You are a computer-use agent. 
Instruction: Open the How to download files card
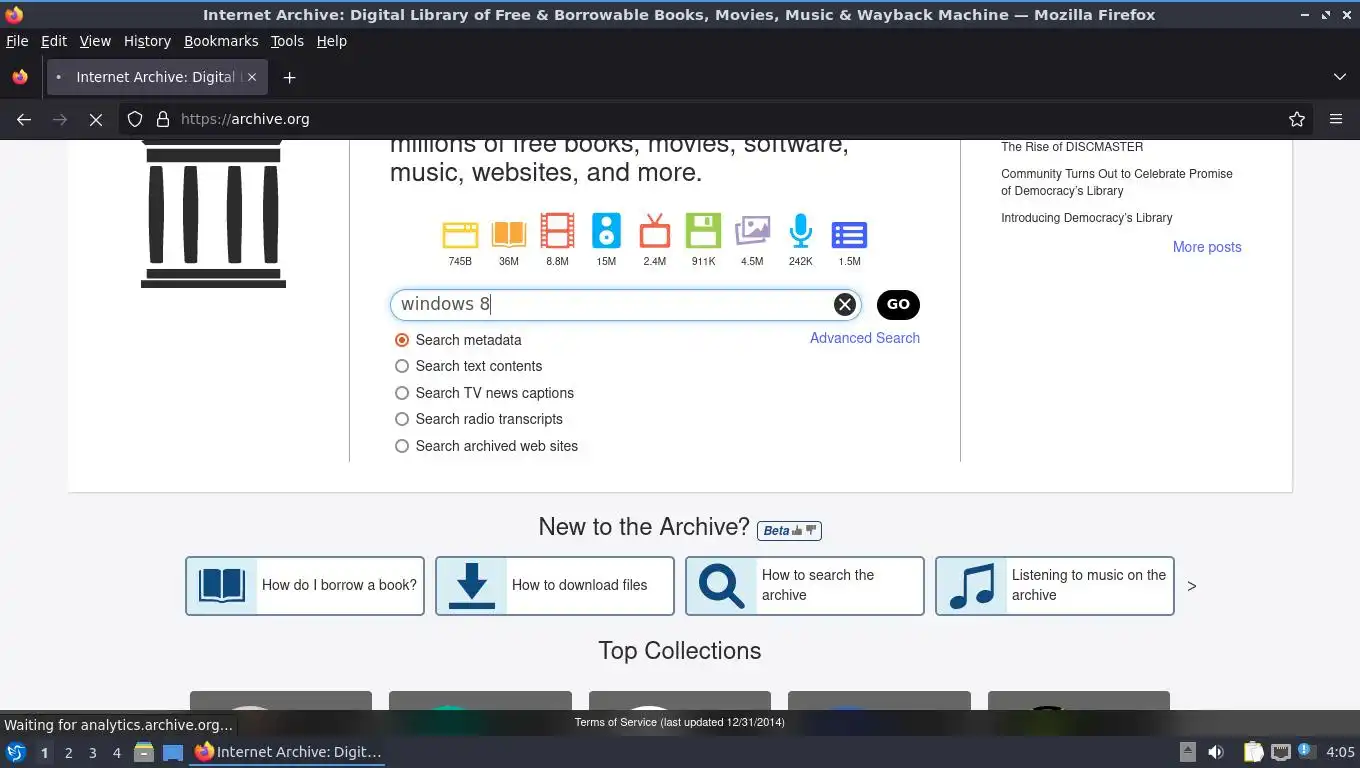click(555, 586)
